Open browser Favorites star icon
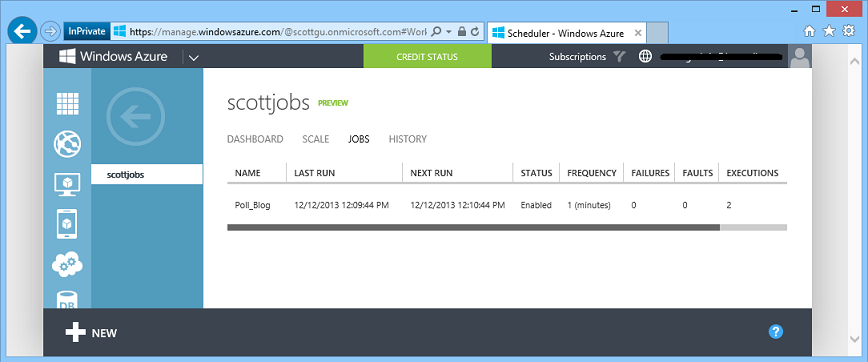The image size is (868, 362). (829, 31)
